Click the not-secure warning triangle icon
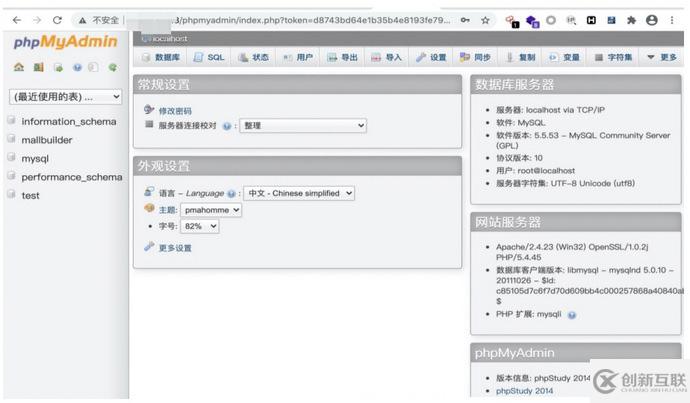This screenshot has width=690, height=403. (x=82, y=20)
